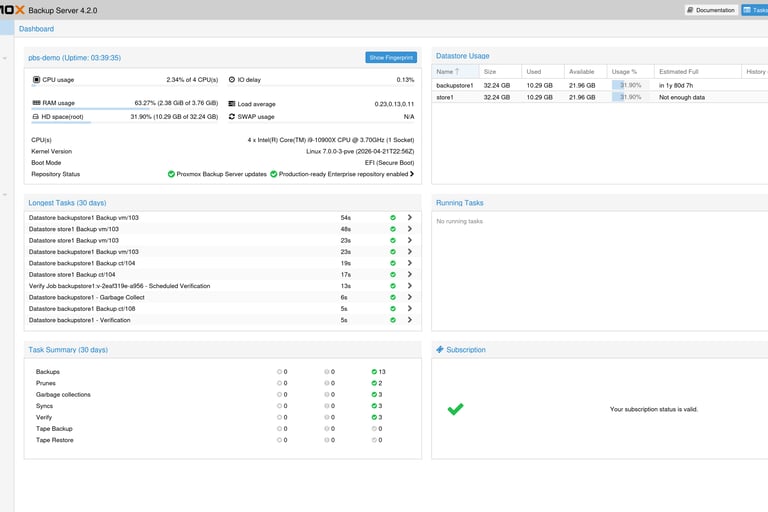Open details arrow for backupstore1 Backup ct/104

(x=409, y=263)
